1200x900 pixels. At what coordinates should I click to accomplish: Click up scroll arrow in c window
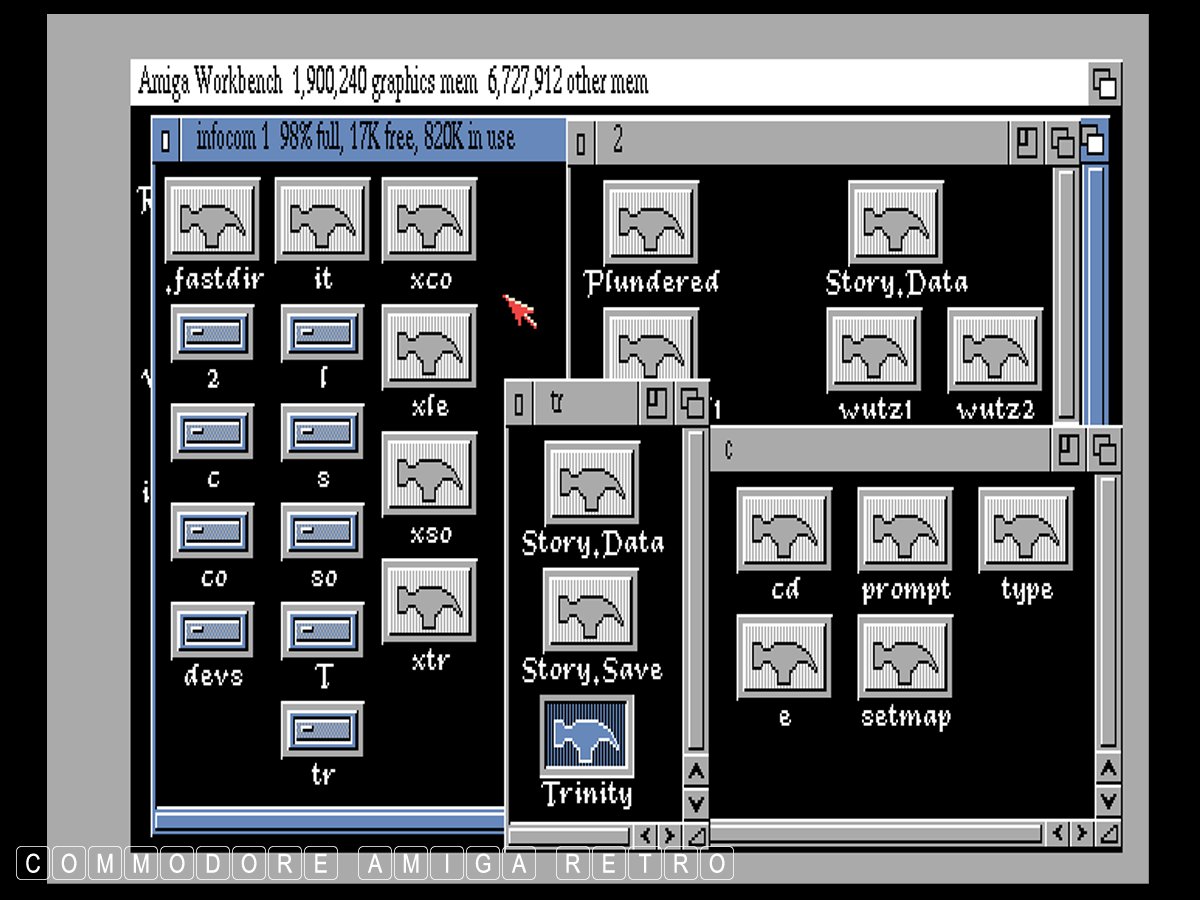(x=1108, y=770)
